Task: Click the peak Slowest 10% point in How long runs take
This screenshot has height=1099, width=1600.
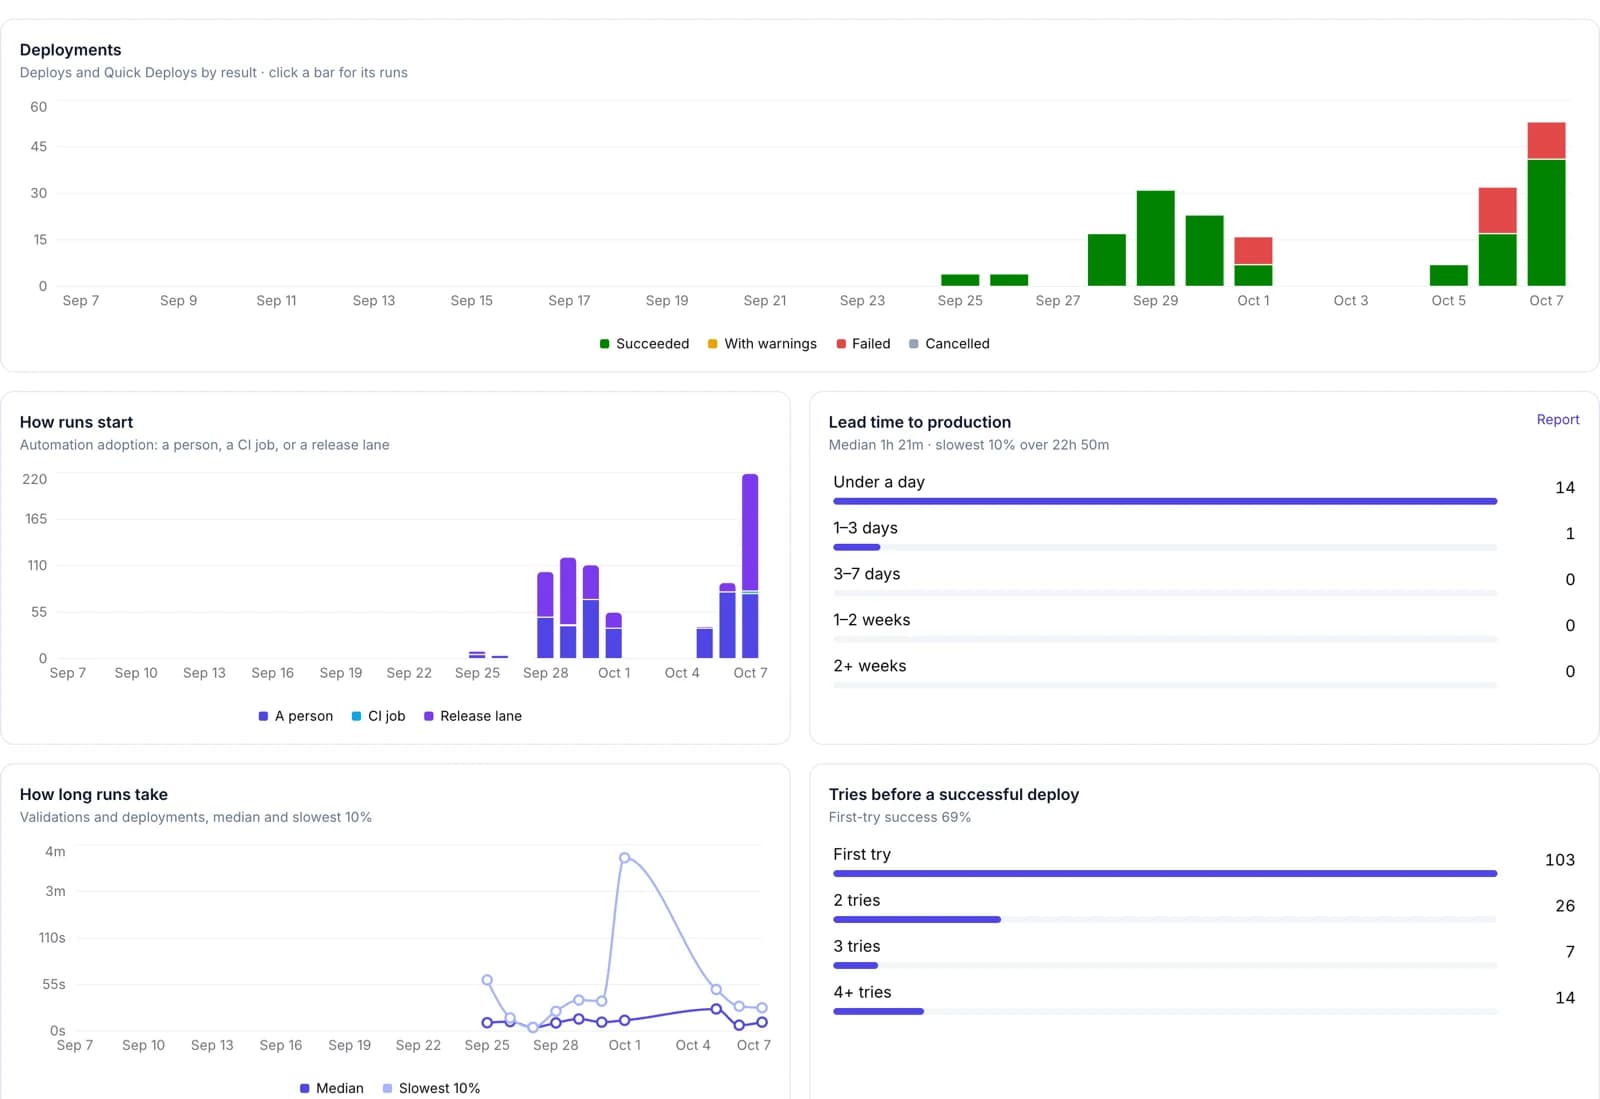Action: pos(624,858)
